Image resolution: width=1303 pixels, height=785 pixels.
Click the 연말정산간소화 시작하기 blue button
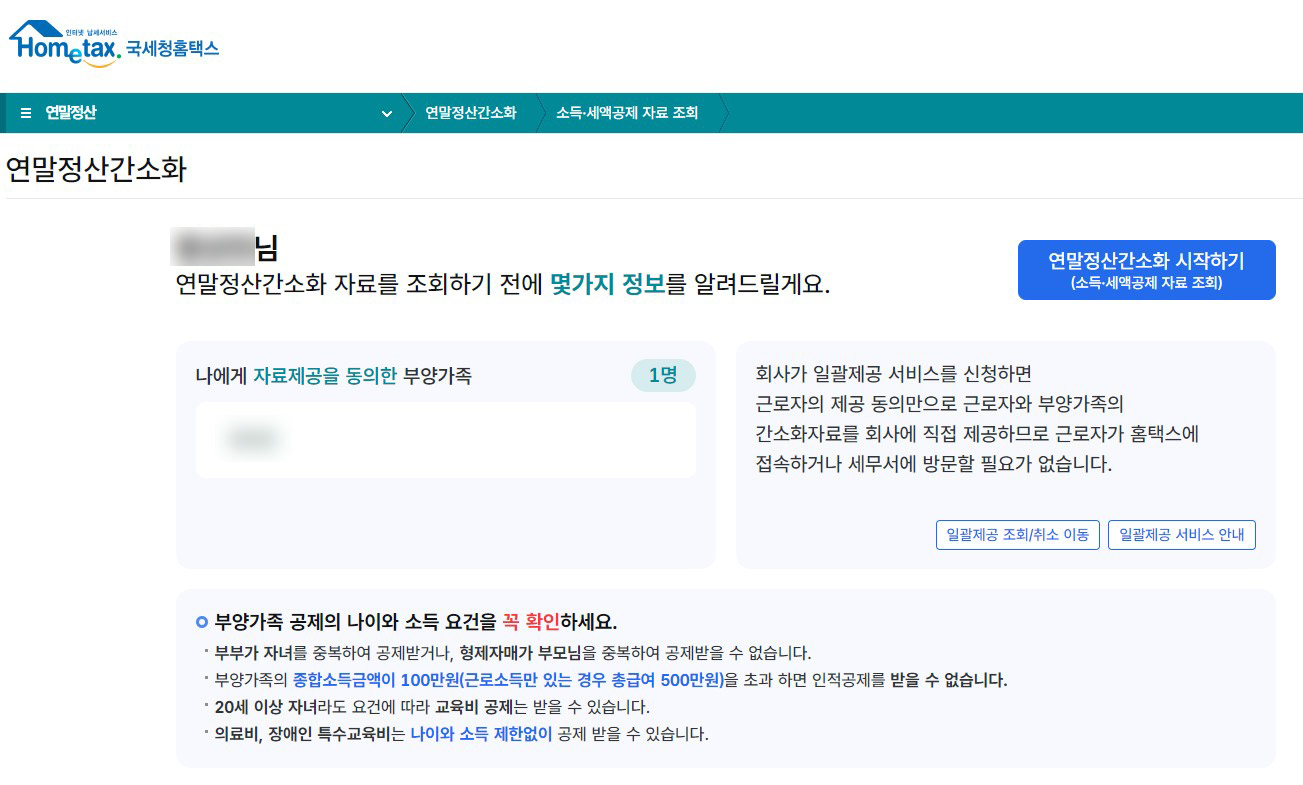1146,270
